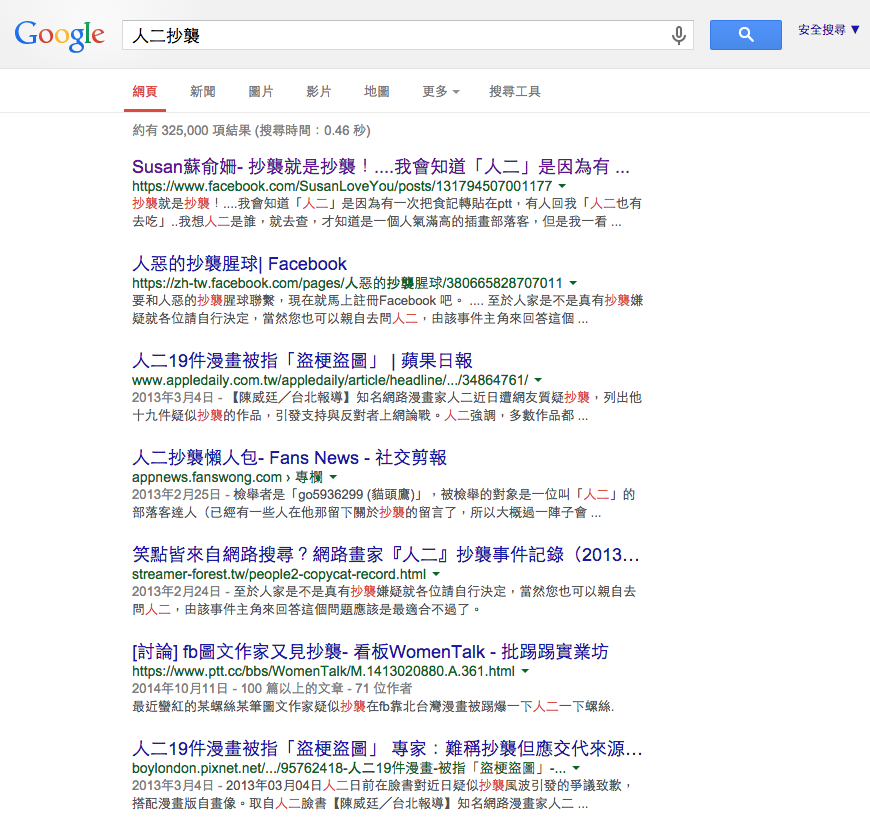
Task: Click the facebook.com/SusanLoveYou green URL
Action: tap(342, 186)
